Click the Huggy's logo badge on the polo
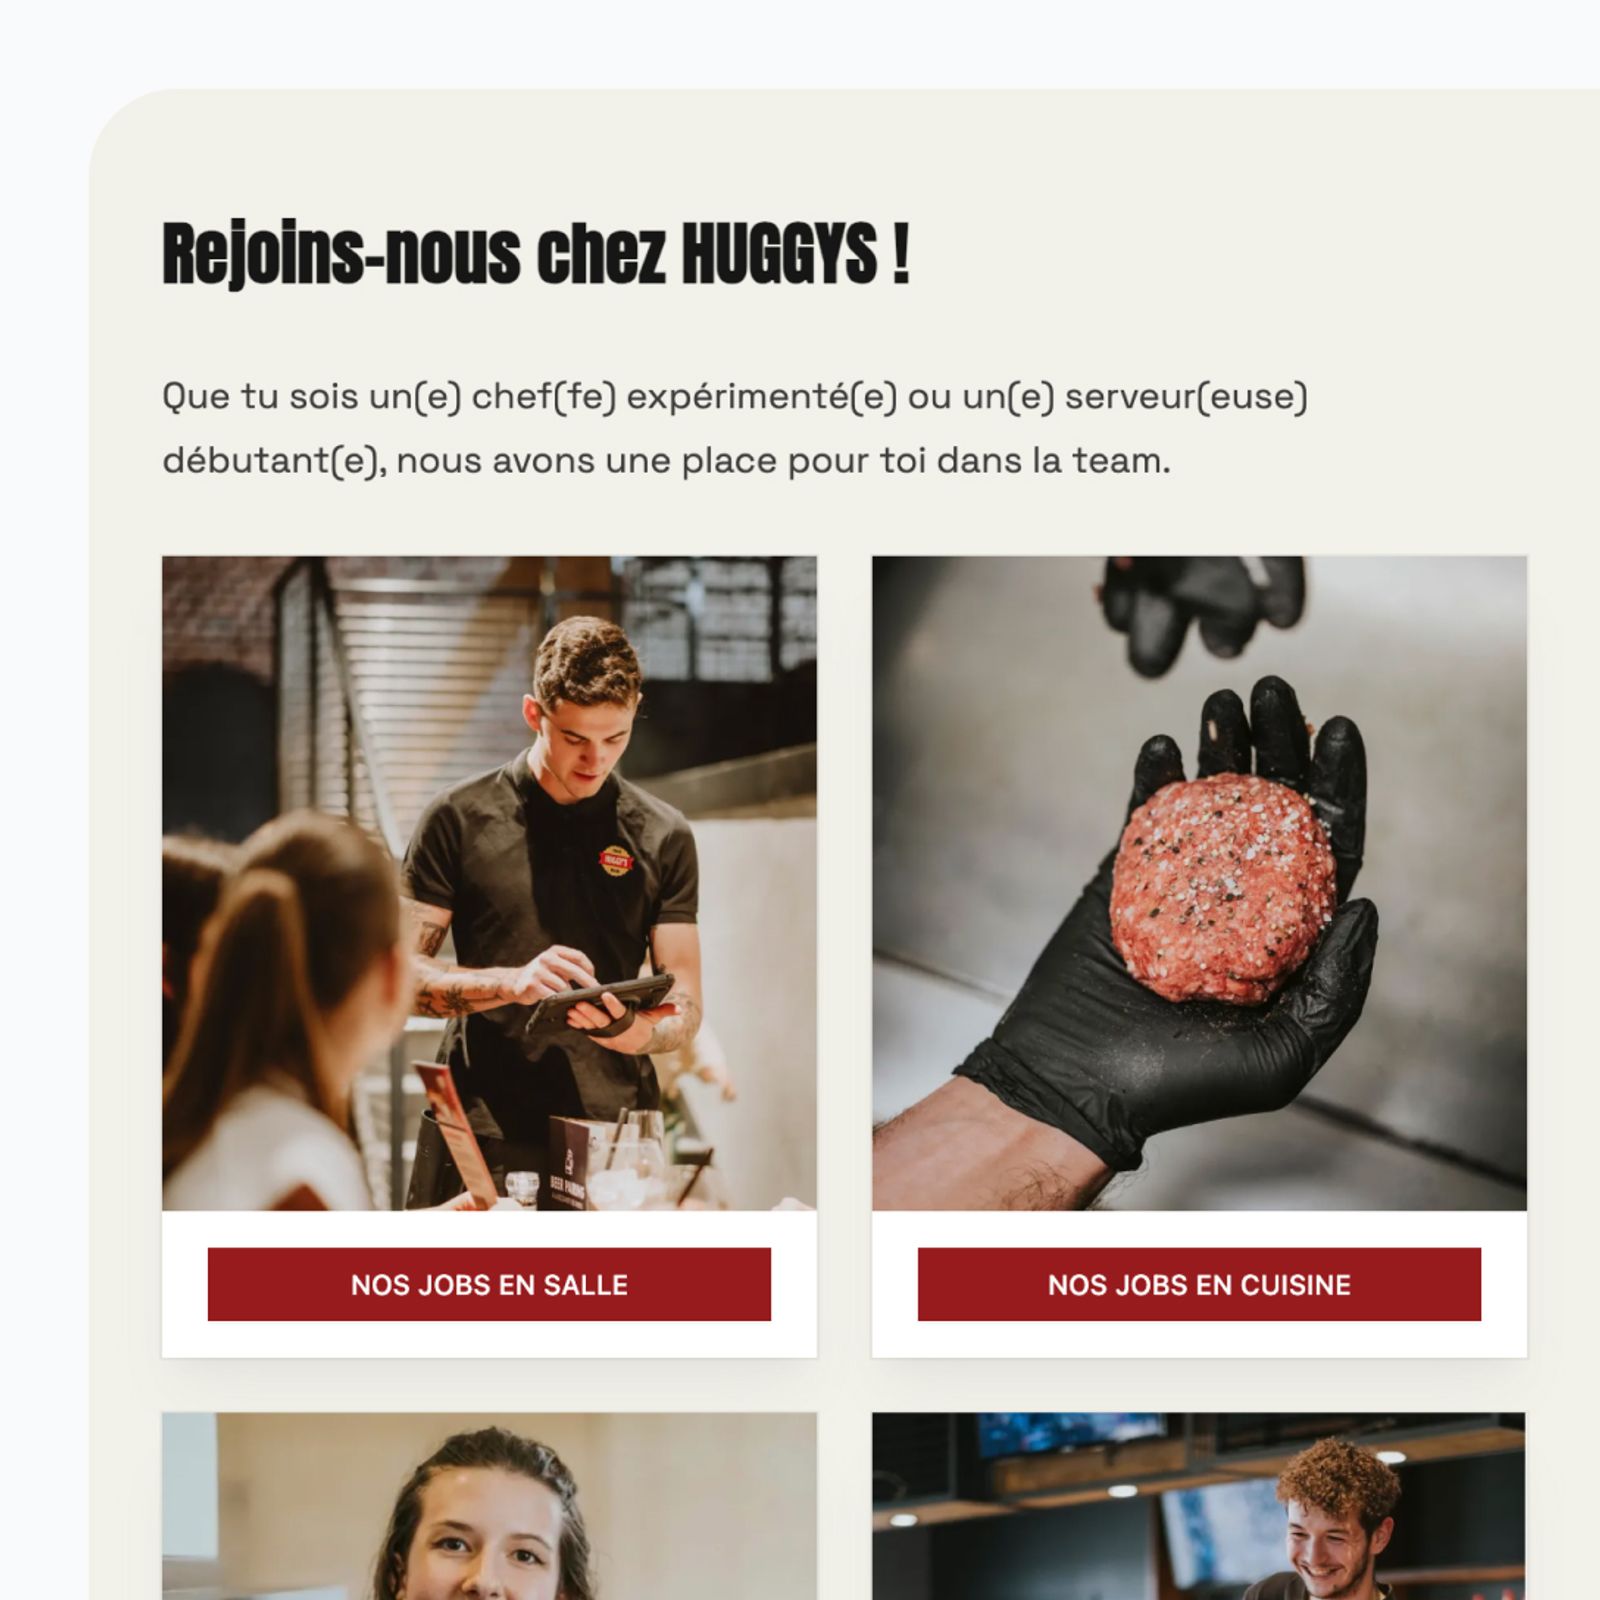Image resolution: width=1600 pixels, height=1600 pixels. pos(616,860)
